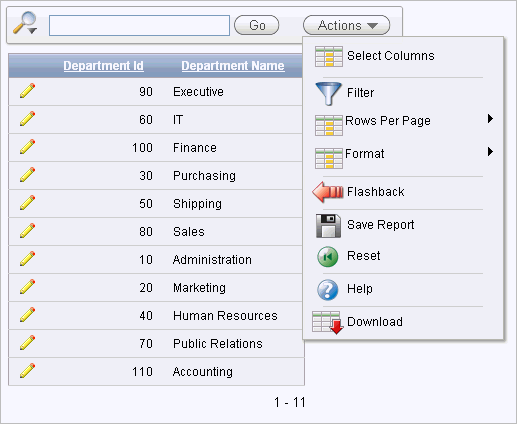Choose Help from the Actions menu
Image resolution: width=517 pixels, height=424 pixels.
click(360, 288)
